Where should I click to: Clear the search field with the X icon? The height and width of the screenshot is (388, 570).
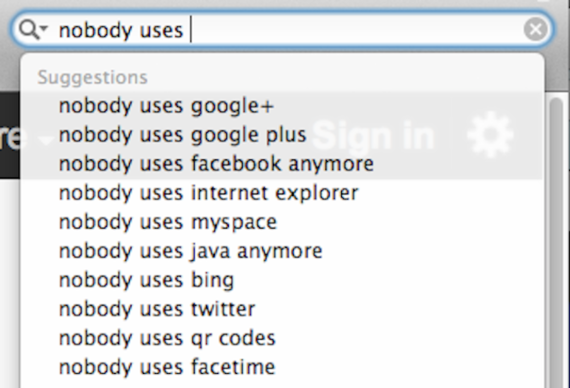[535, 29]
